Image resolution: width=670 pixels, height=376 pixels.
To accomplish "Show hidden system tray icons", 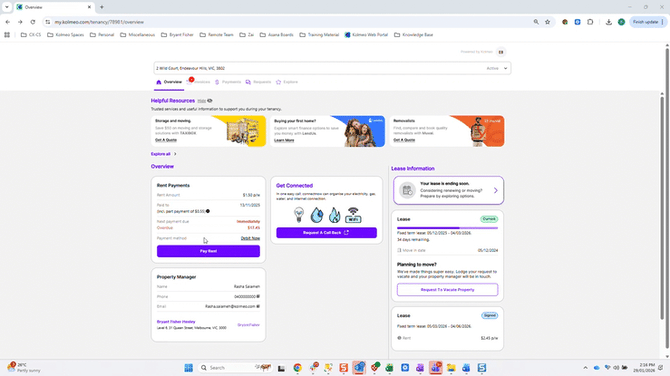I will tap(585, 368).
